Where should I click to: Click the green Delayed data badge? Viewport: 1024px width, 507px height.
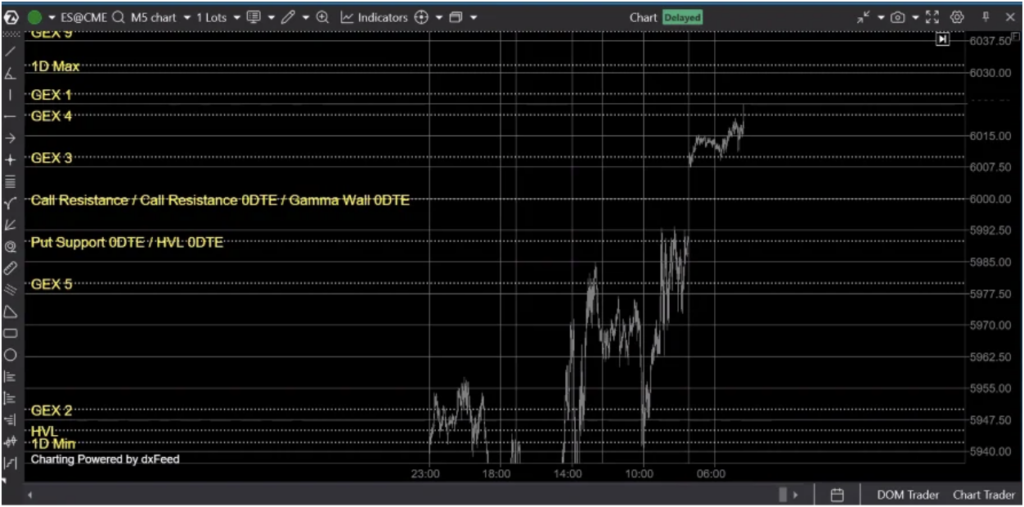pyautogui.click(x=682, y=18)
